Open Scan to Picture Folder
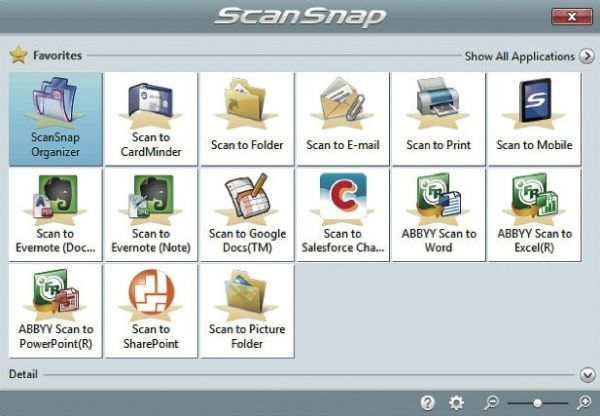This screenshot has width=600, height=416. [247, 311]
